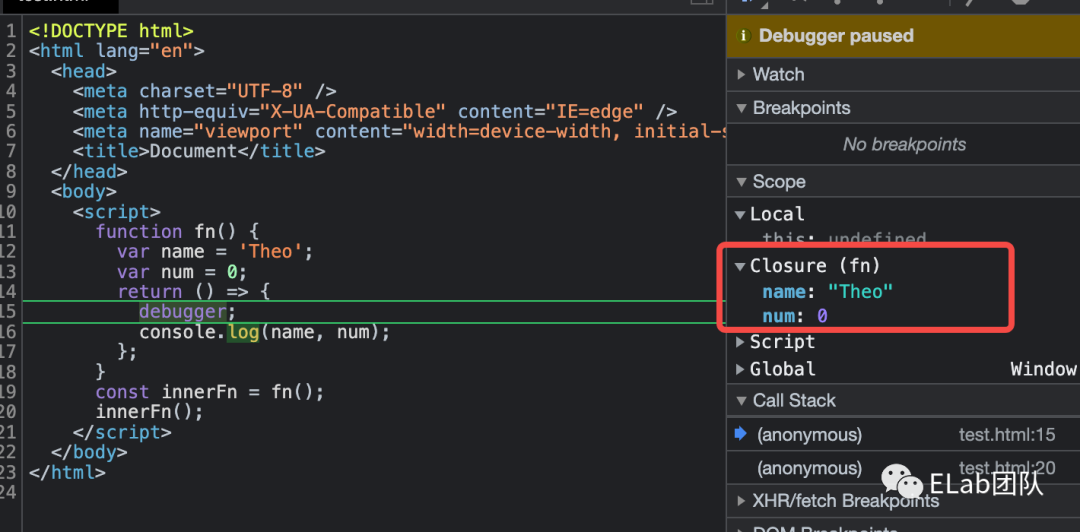
Task: Click the "<html lang="en">" code line
Action: pyautogui.click(x=116, y=51)
